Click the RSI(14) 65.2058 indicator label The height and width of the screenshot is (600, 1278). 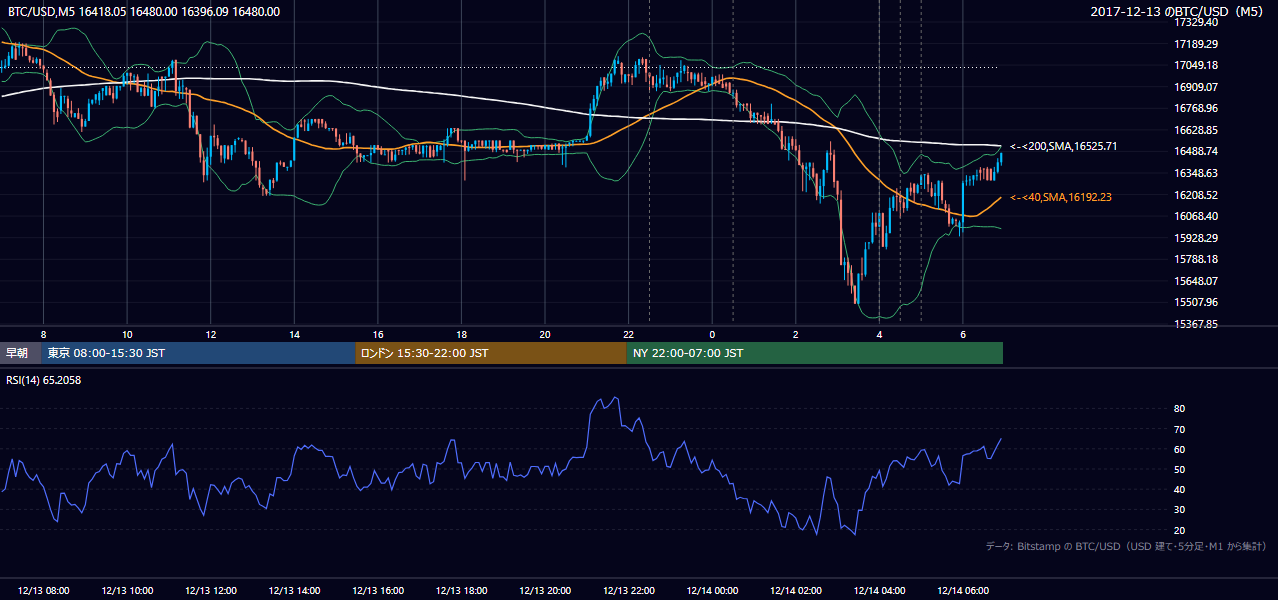(43, 380)
